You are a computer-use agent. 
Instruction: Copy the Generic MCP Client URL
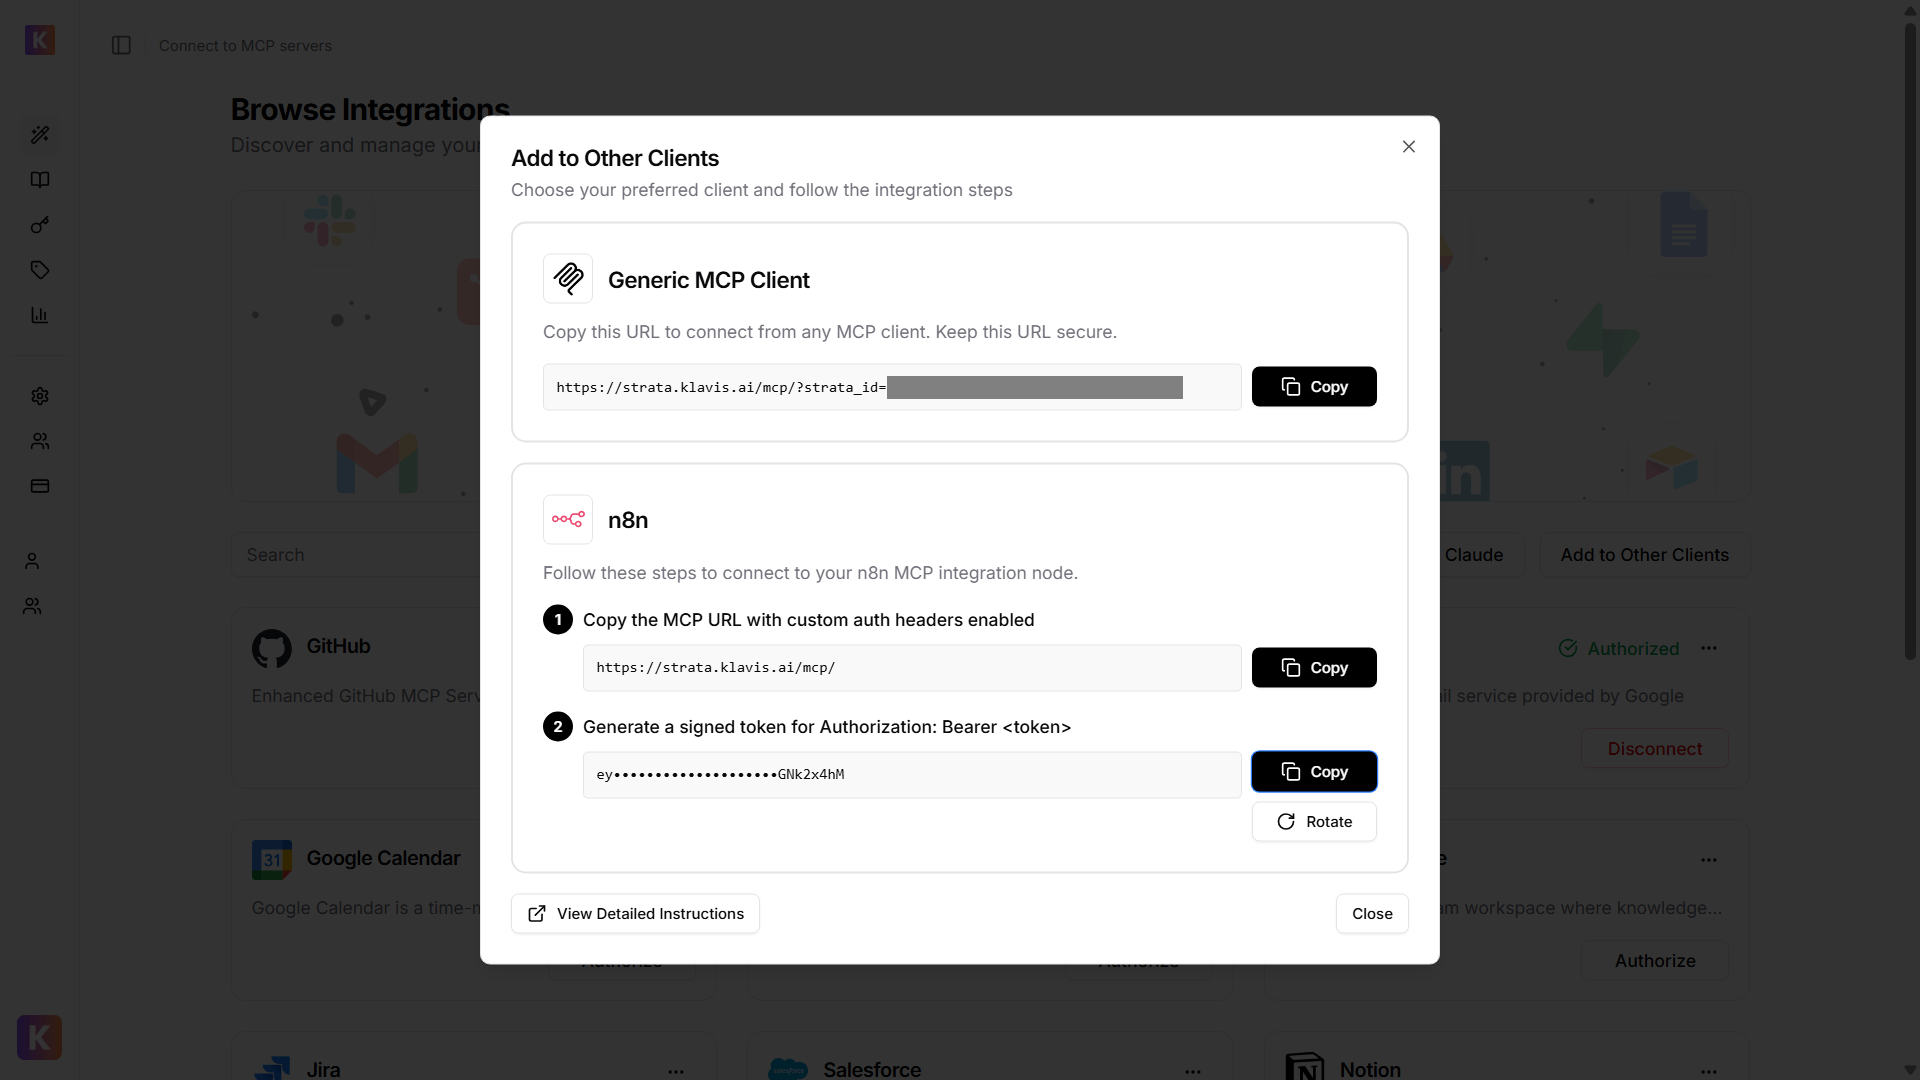(x=1314, y=386)
